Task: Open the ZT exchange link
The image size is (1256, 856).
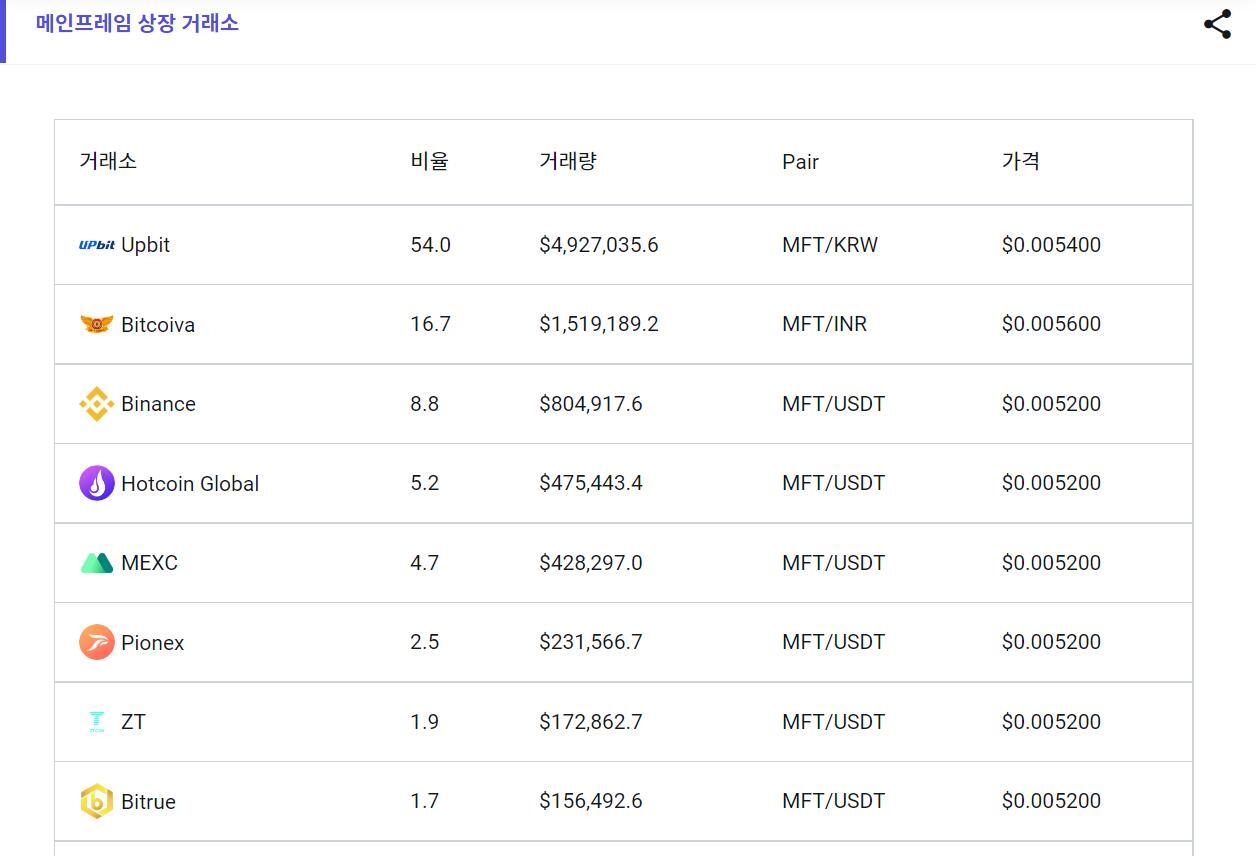Action: tap(133, 722)
